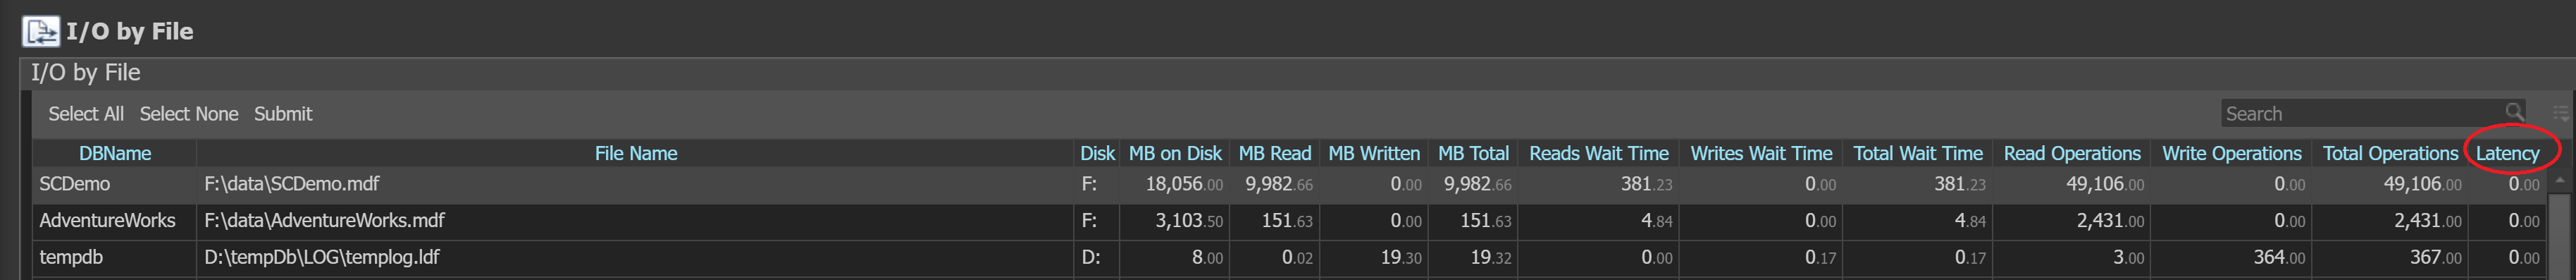This screenshot has height=280, width=2576.
Task: Click the Submit link
Action: (283, 114)
